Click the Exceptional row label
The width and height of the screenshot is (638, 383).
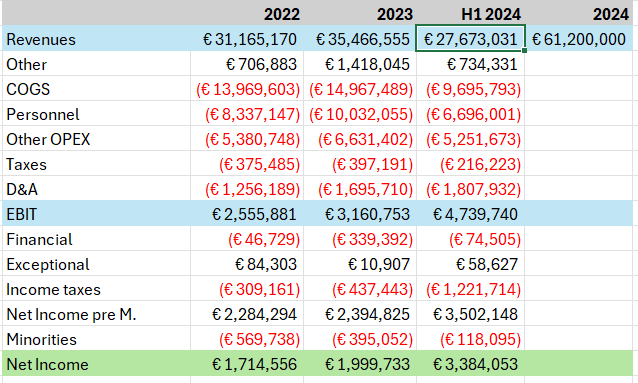pyautogui.click(x=48, y=265)
